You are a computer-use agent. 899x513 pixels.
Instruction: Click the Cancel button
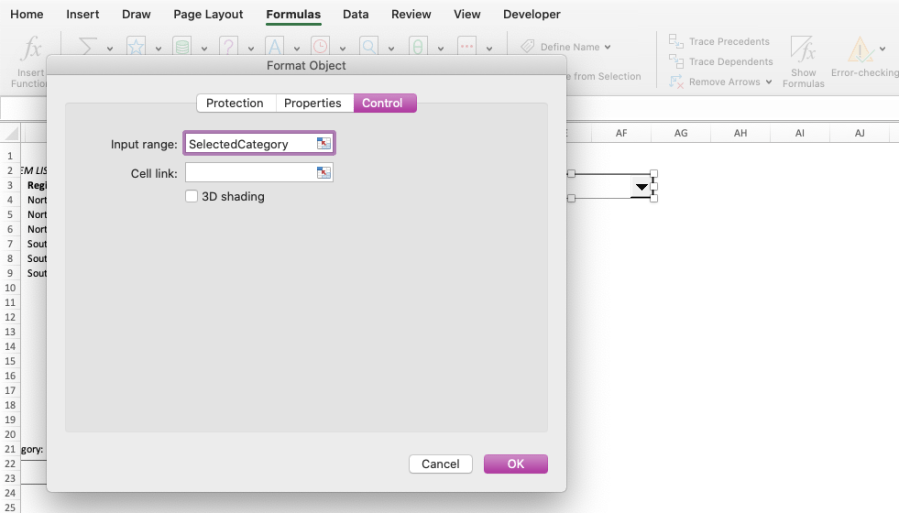coord(440,464)
